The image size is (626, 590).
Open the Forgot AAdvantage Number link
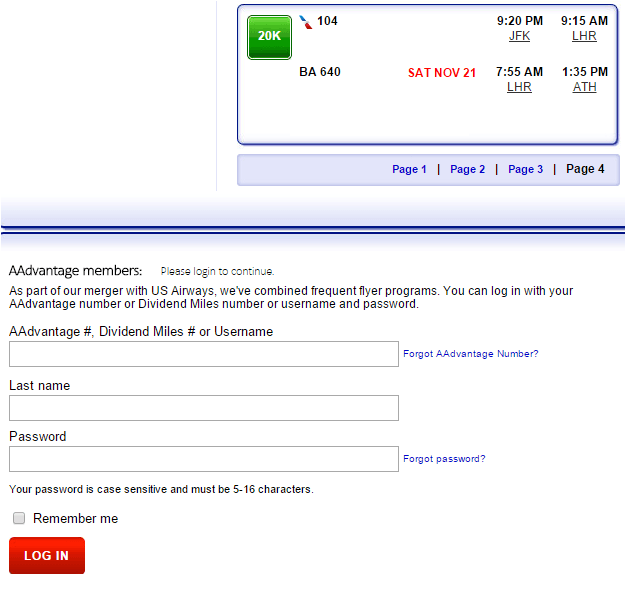pyautogui.click(x=471, y=354)
